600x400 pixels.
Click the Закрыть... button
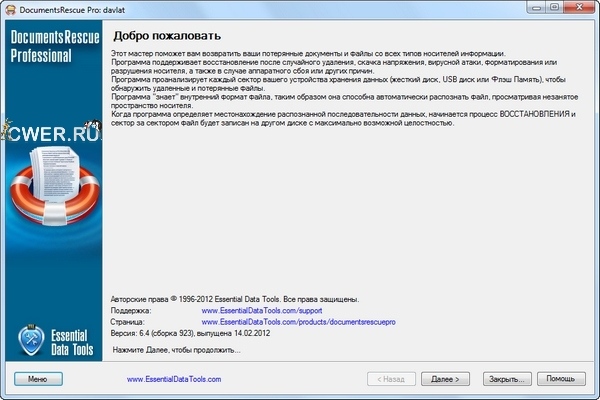tap(504, 379)
